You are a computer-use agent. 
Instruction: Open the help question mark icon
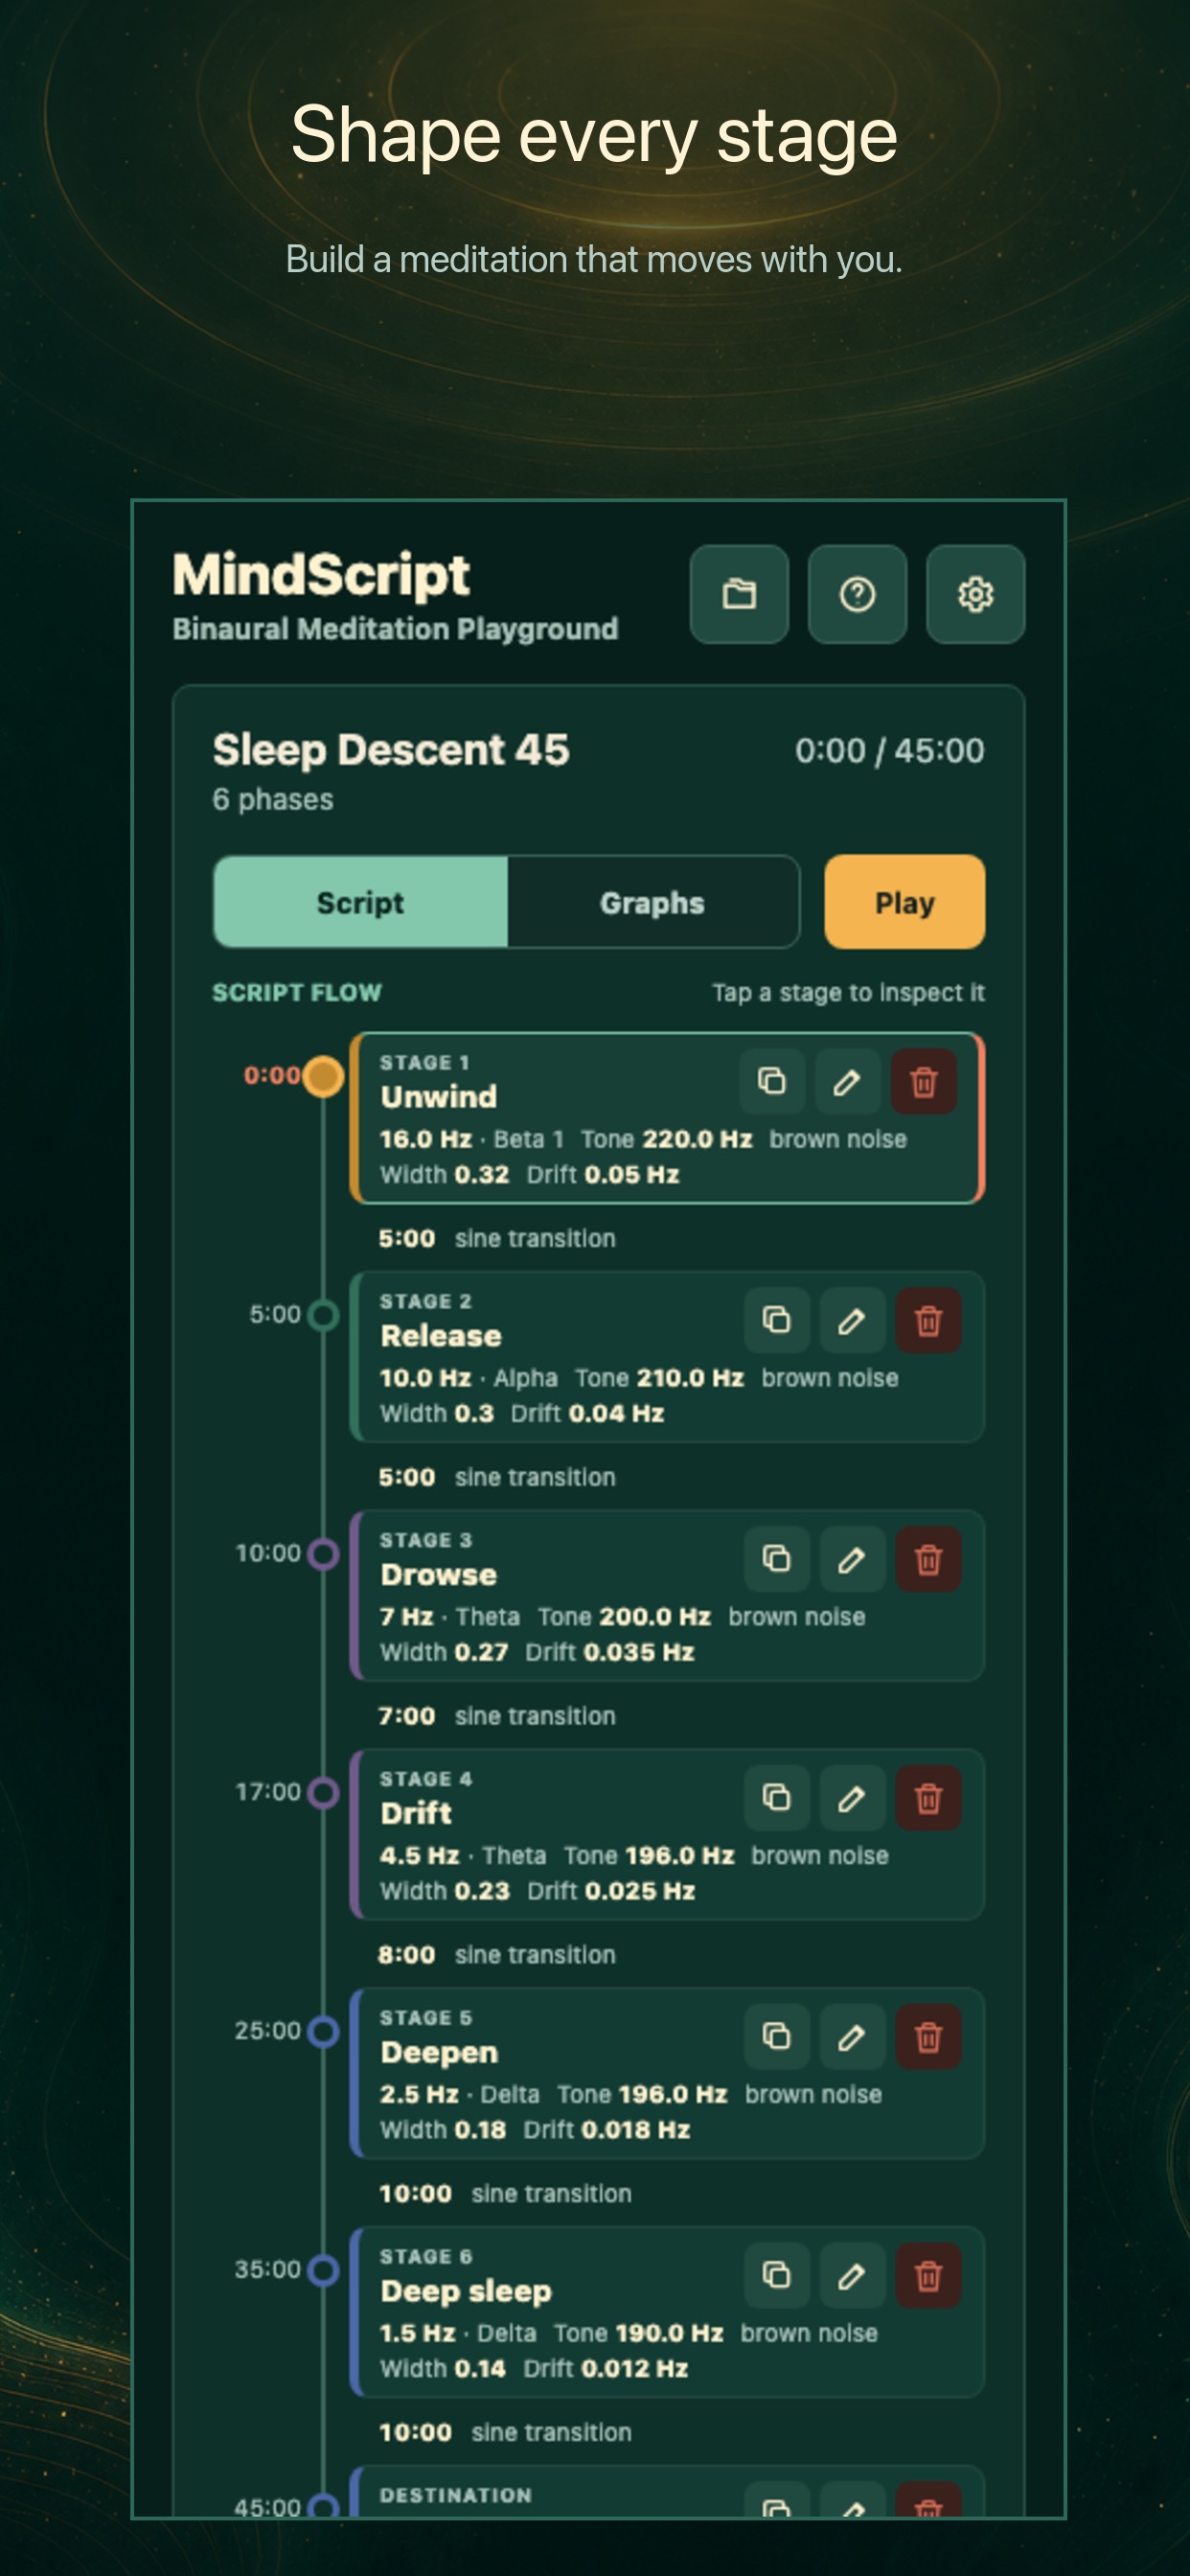(x=857, y=594)
